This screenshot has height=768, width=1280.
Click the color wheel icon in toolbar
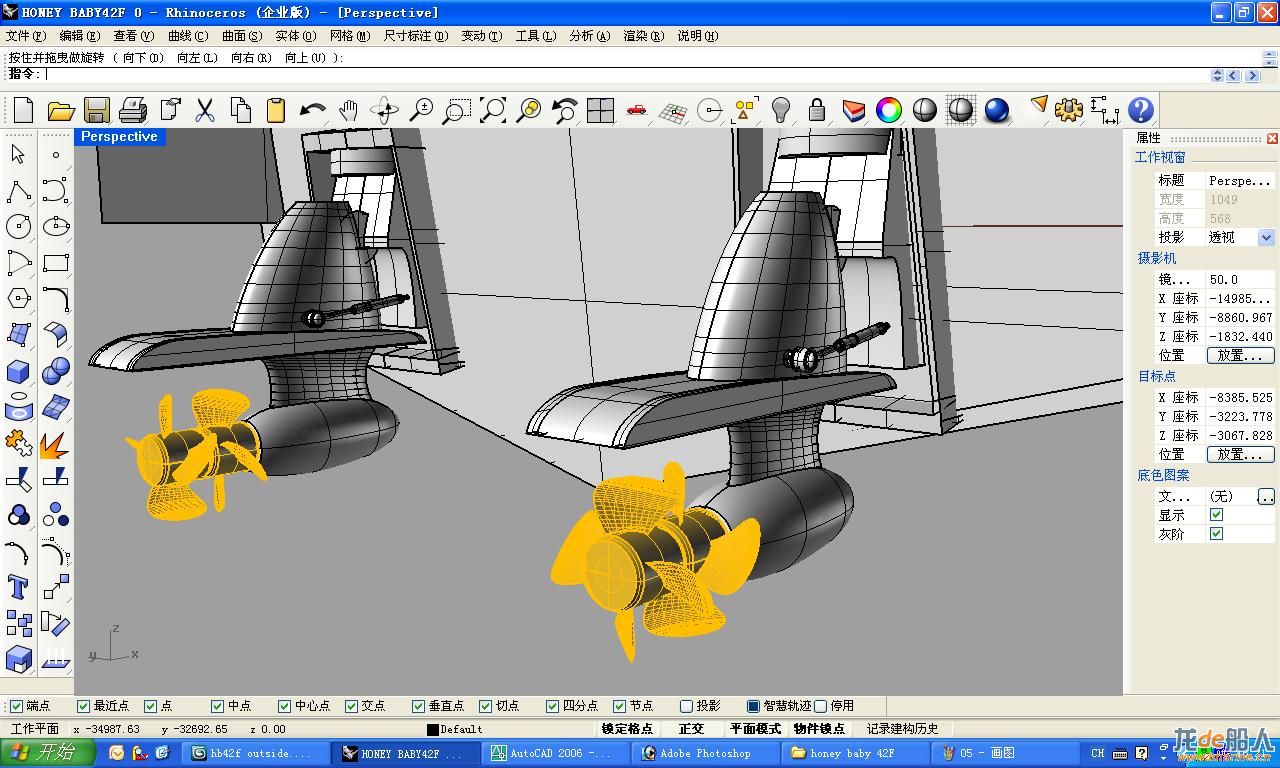pyautogui.click(x=889, y=110)
